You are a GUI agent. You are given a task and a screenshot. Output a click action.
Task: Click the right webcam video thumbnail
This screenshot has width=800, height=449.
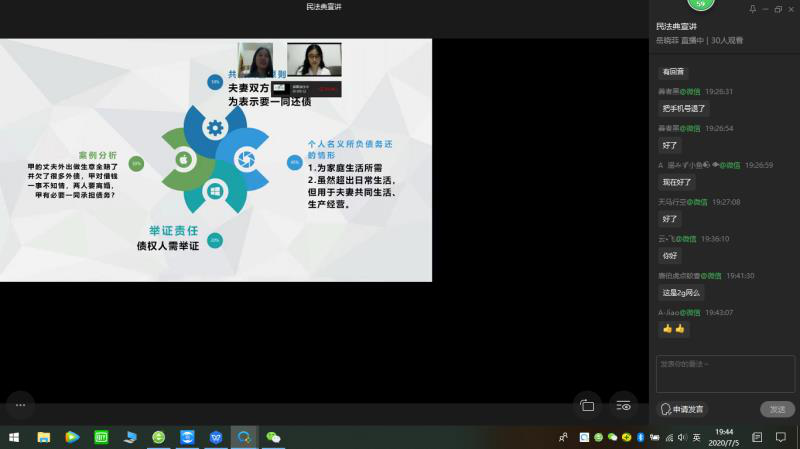tap(314, 60)
